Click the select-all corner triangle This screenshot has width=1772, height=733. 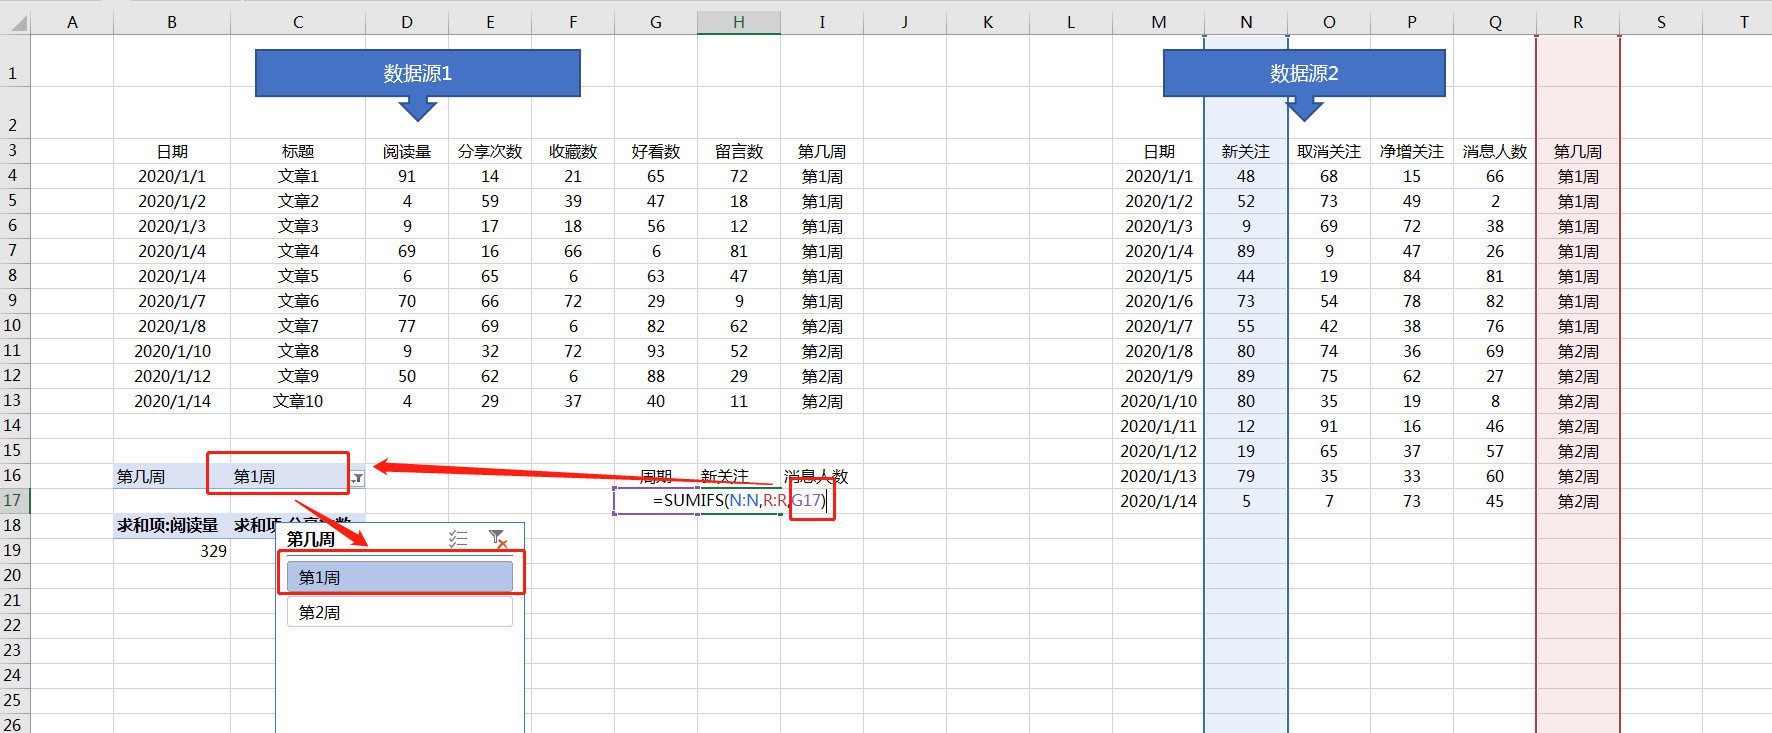(x=16, y=22)
